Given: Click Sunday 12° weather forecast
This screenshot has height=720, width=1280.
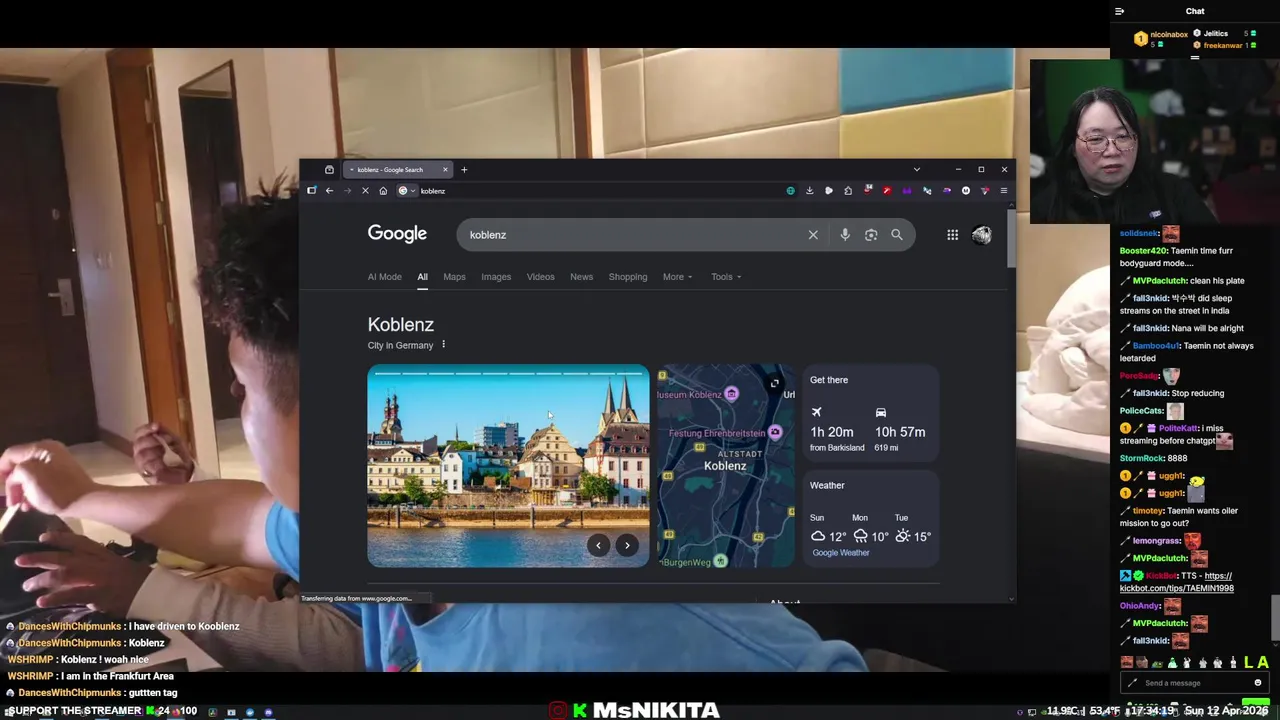Looking at the screenshot, I should click(828, 529).
